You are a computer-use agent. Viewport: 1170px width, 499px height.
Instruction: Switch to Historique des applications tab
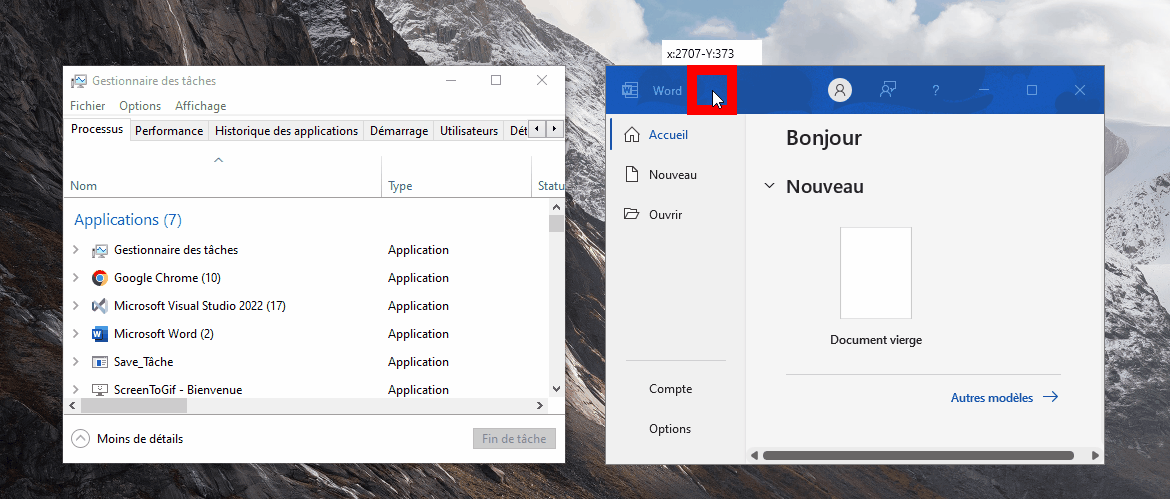coord(287,131)
